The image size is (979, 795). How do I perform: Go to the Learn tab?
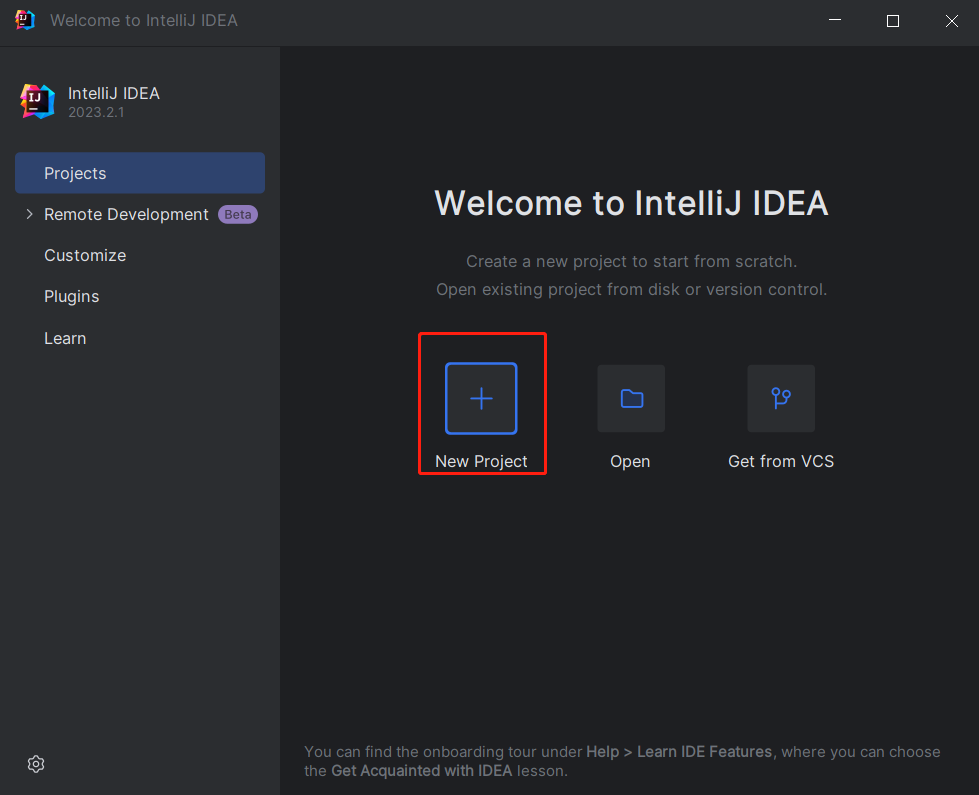pos(65,338)
